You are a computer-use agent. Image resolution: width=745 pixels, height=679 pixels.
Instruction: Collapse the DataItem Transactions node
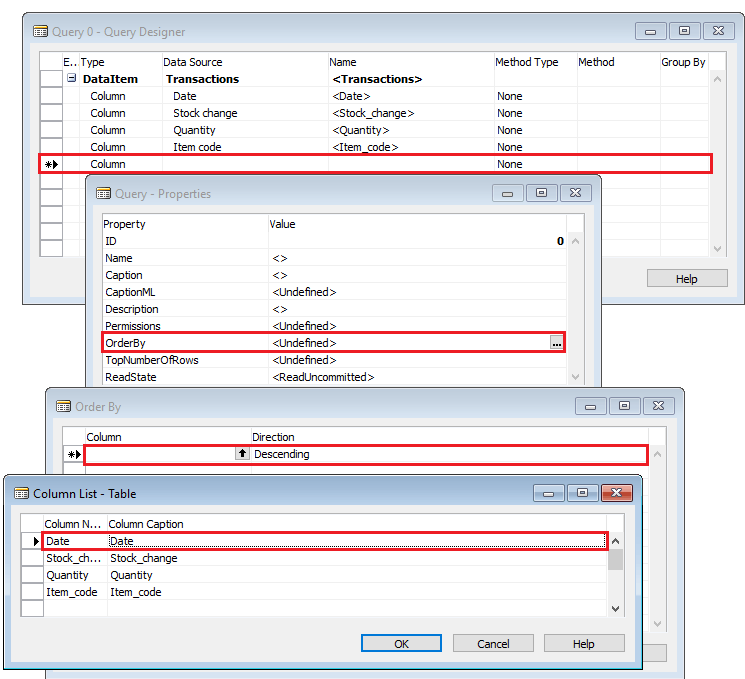(71, 79)
